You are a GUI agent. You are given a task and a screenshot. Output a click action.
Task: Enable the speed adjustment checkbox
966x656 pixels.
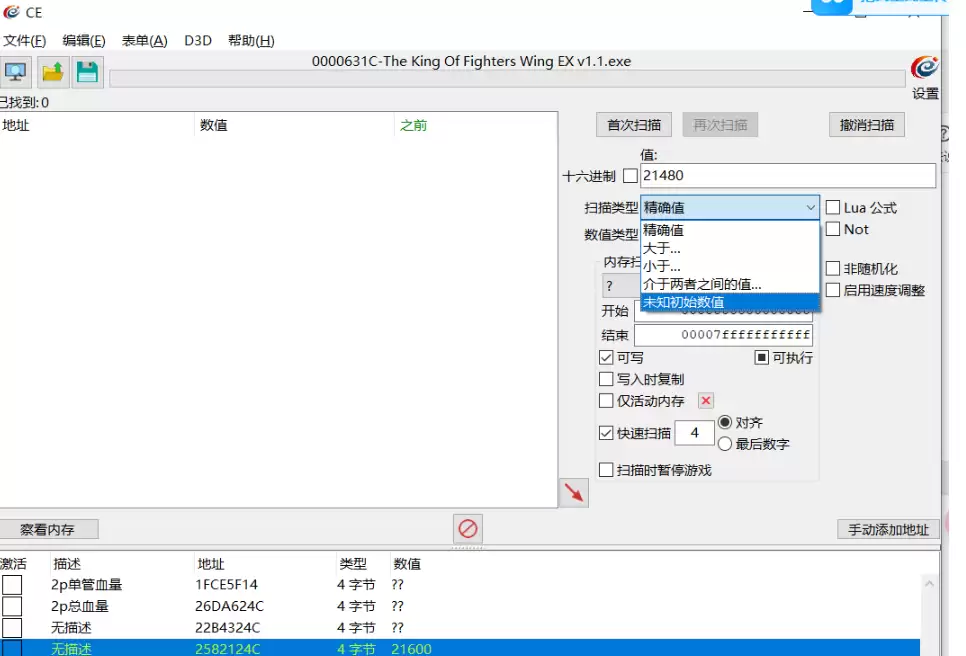[833, 290]
